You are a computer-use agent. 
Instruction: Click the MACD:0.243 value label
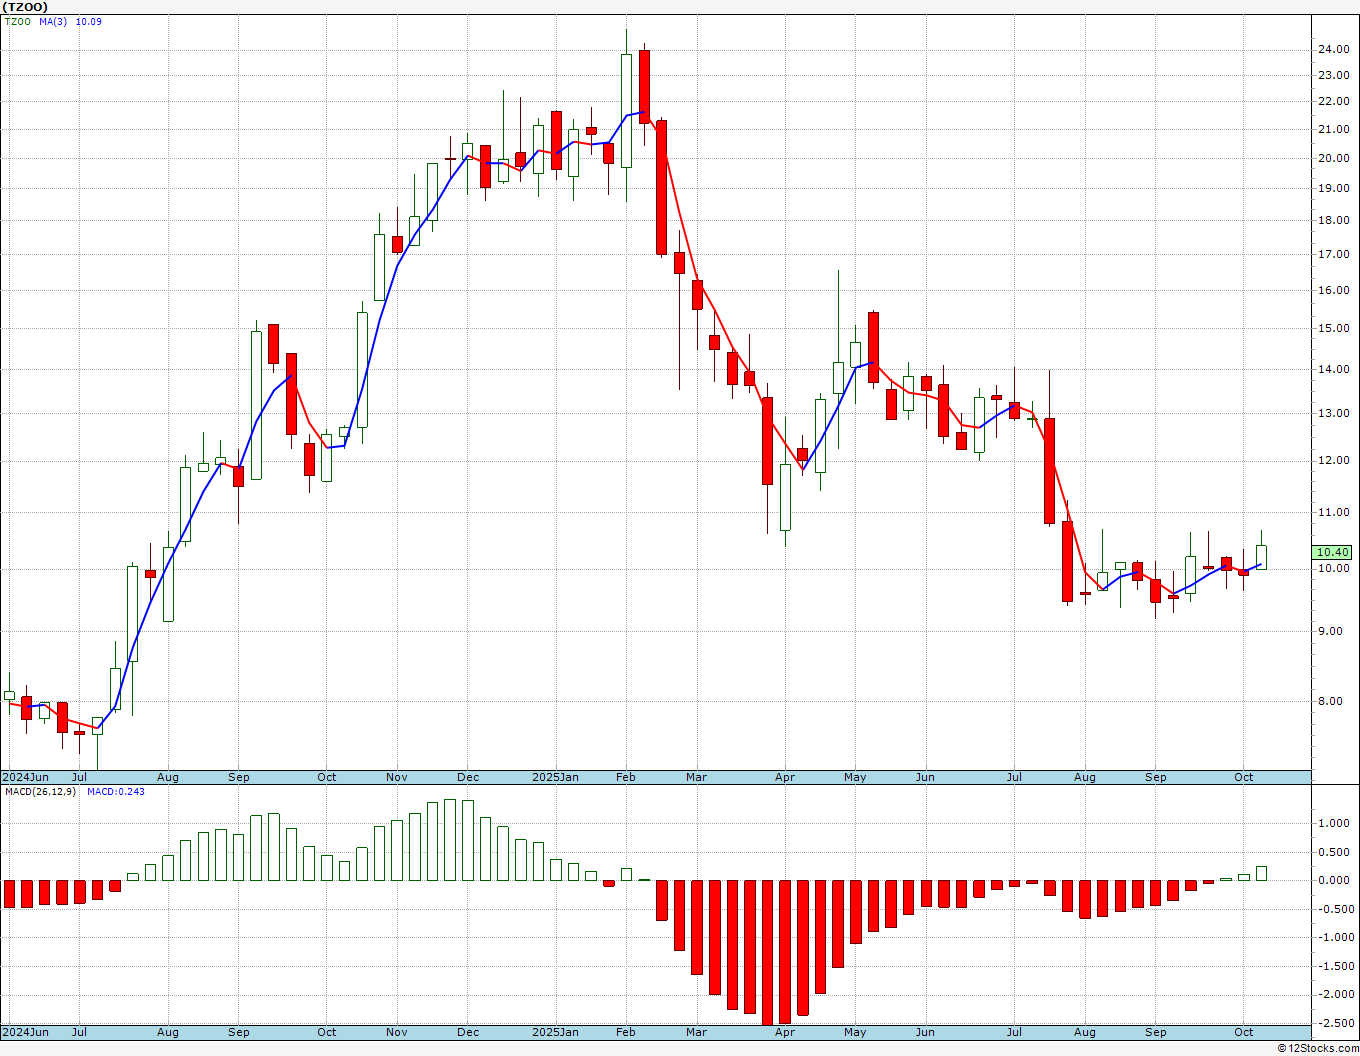(116, 791)
